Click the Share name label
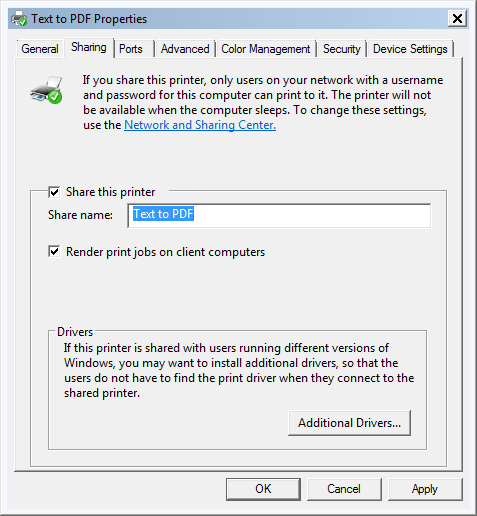 click(80, 215)
